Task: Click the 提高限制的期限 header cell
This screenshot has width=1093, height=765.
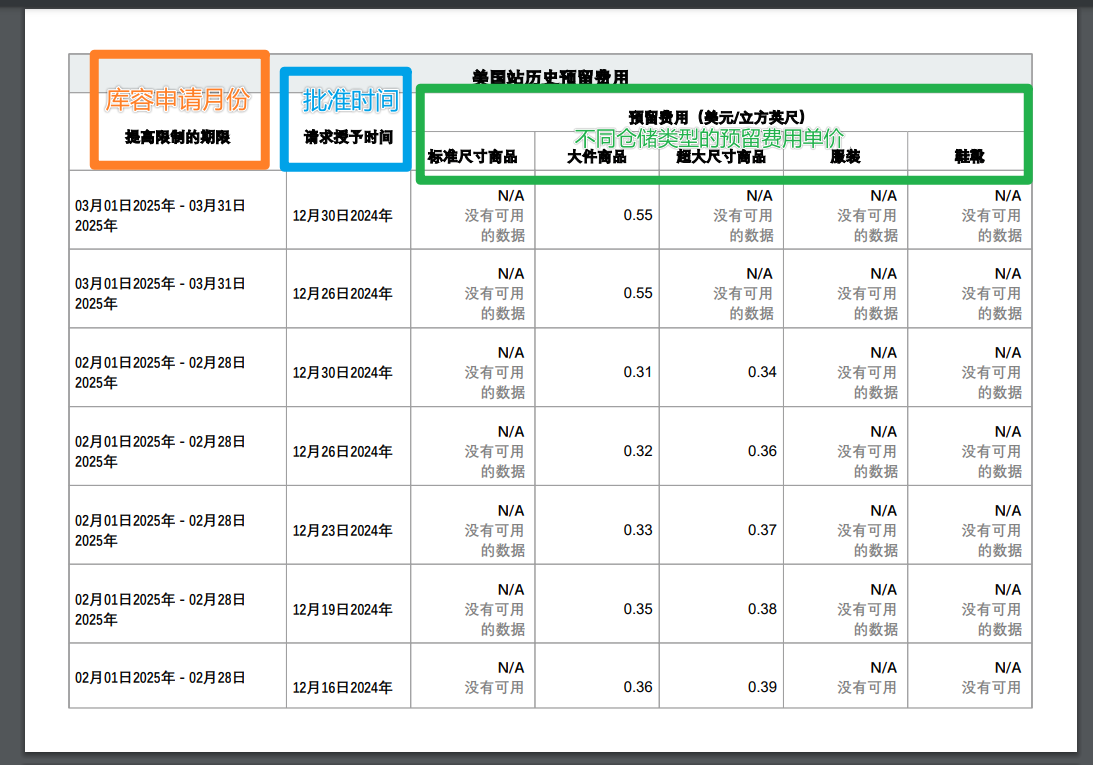Action: click(177, 137)
